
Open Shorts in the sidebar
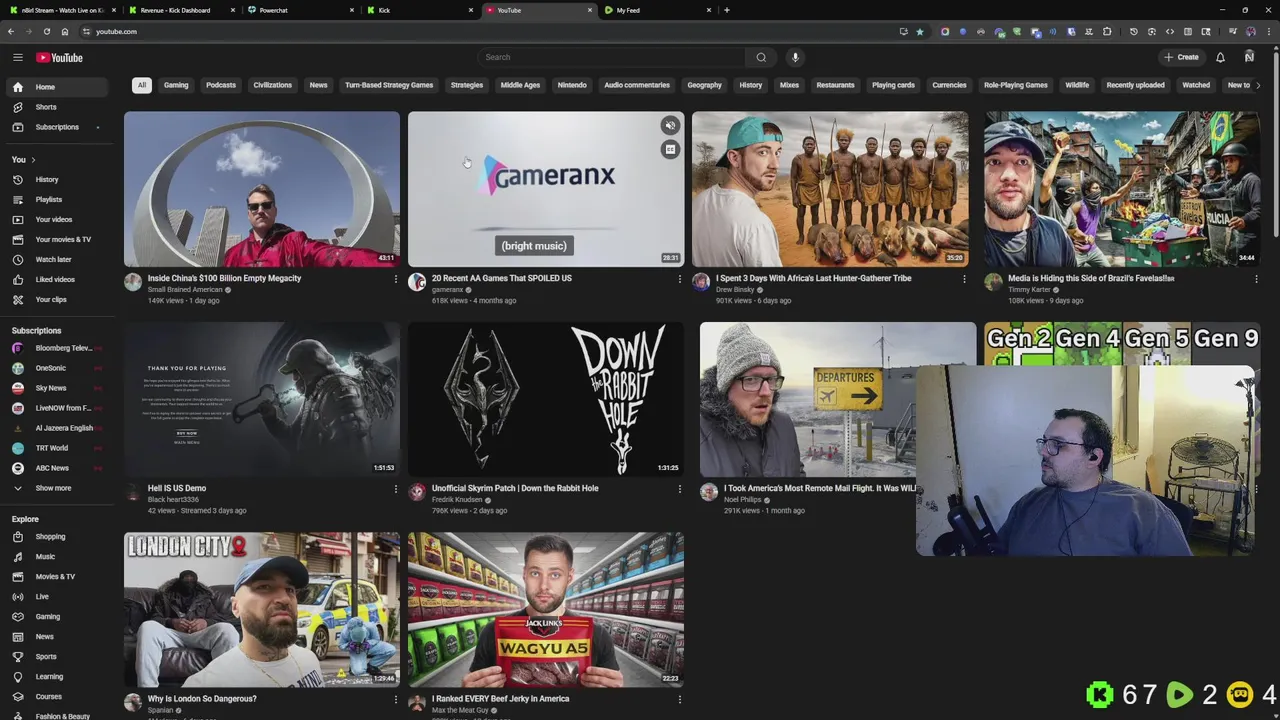[56, 107]
